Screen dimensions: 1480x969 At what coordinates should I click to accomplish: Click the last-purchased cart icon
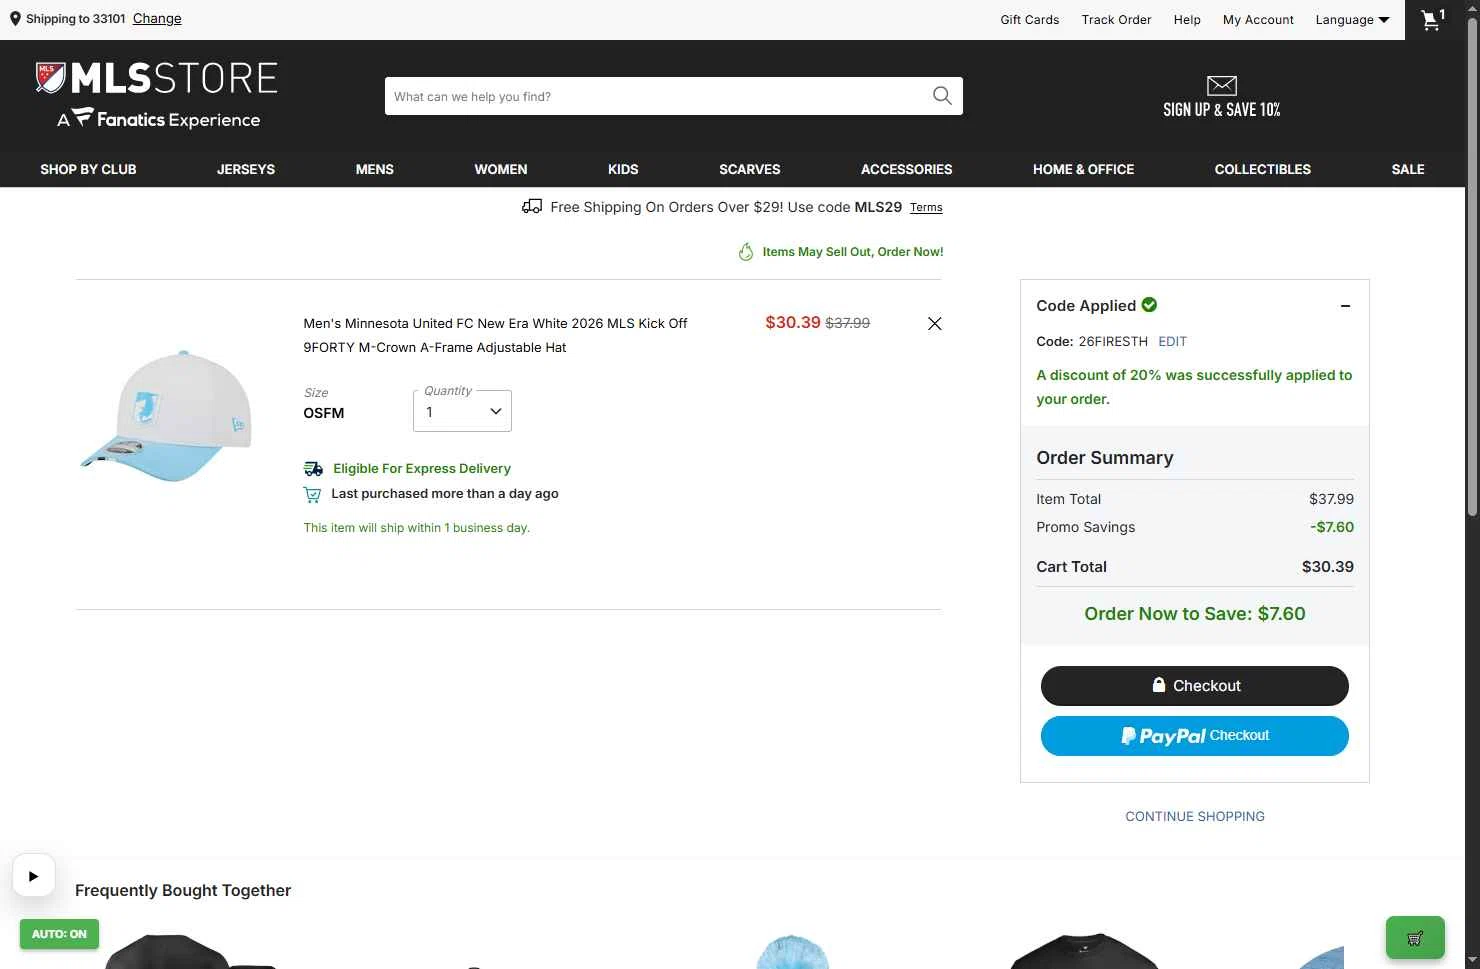tap(312, 494)
